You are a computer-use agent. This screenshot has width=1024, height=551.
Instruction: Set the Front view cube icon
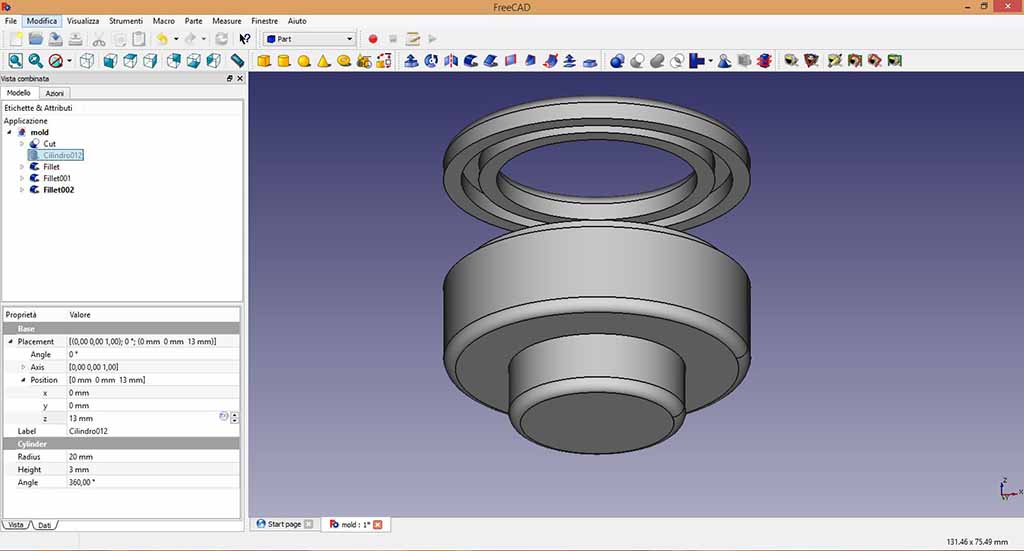click(110, 61)
